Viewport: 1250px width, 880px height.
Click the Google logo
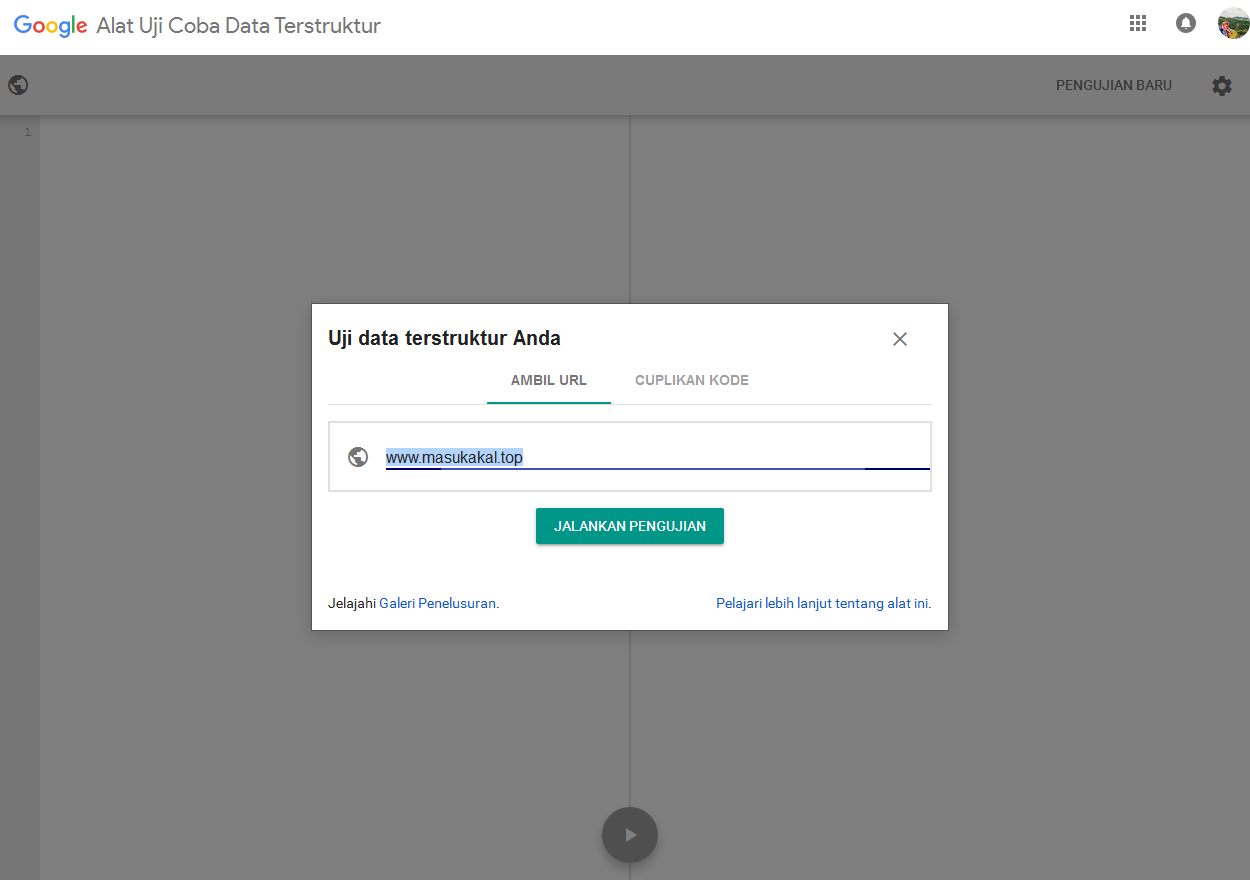[51, 26]
